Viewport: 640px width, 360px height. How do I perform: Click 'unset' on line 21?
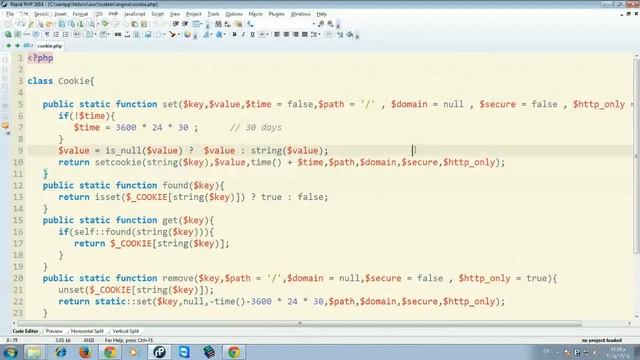(71, 290)
